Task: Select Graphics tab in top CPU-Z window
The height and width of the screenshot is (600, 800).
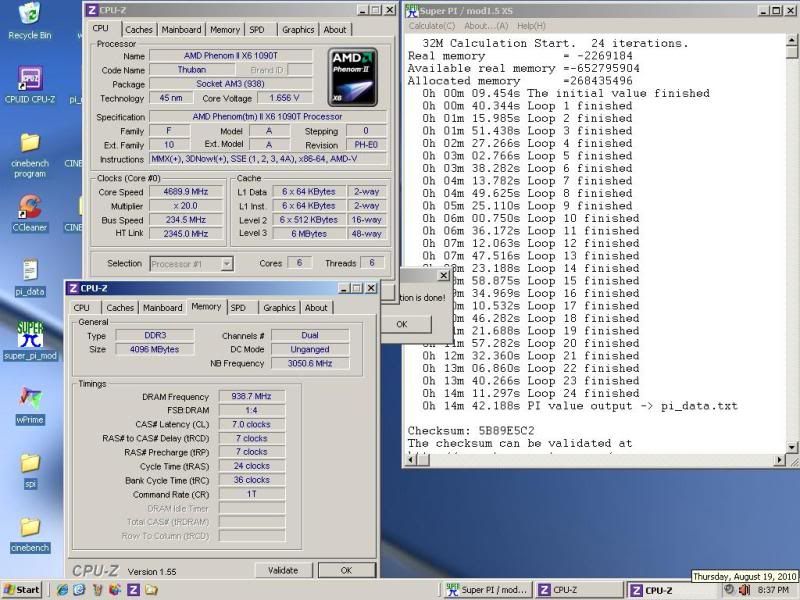Action: (x=298, y=30)
